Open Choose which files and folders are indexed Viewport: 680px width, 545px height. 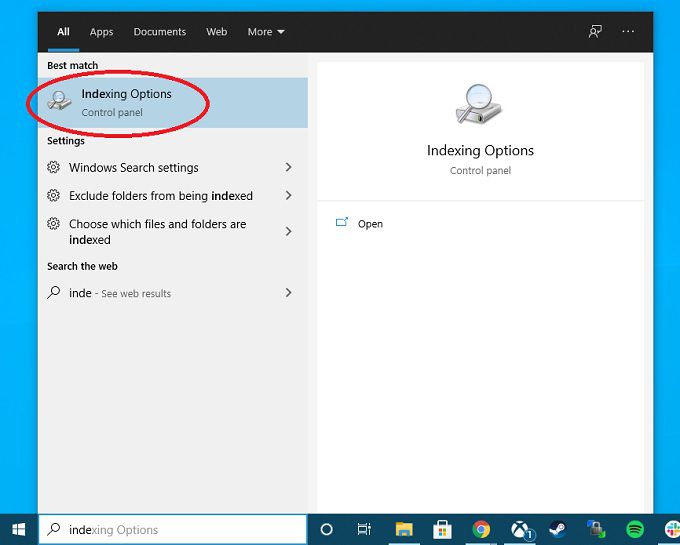[157, 232]
